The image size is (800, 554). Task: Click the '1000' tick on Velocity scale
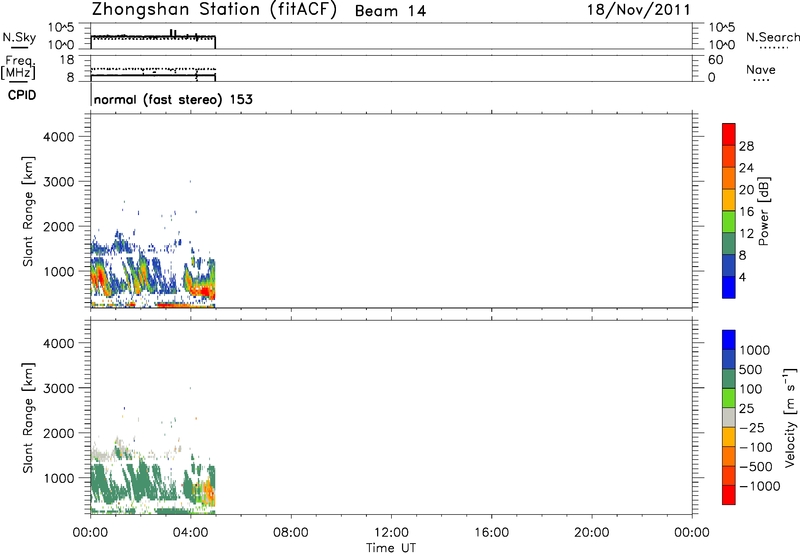pyautogui.click(x=755, y=350)
